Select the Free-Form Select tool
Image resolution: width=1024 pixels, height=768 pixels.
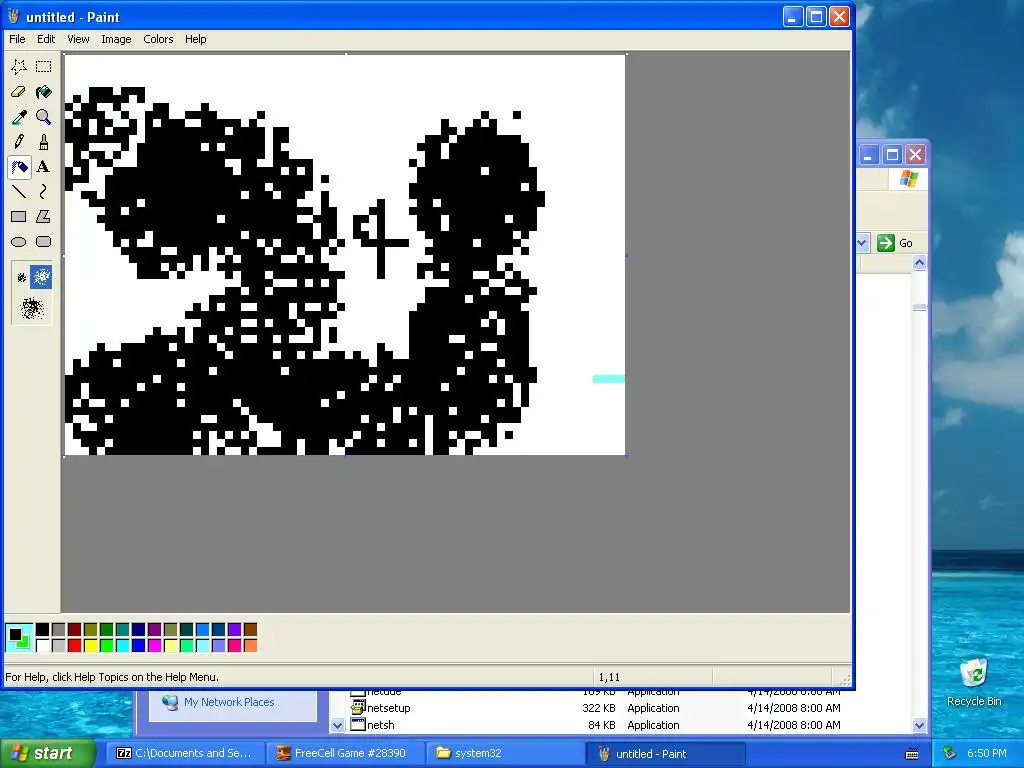tap(19, 67)
